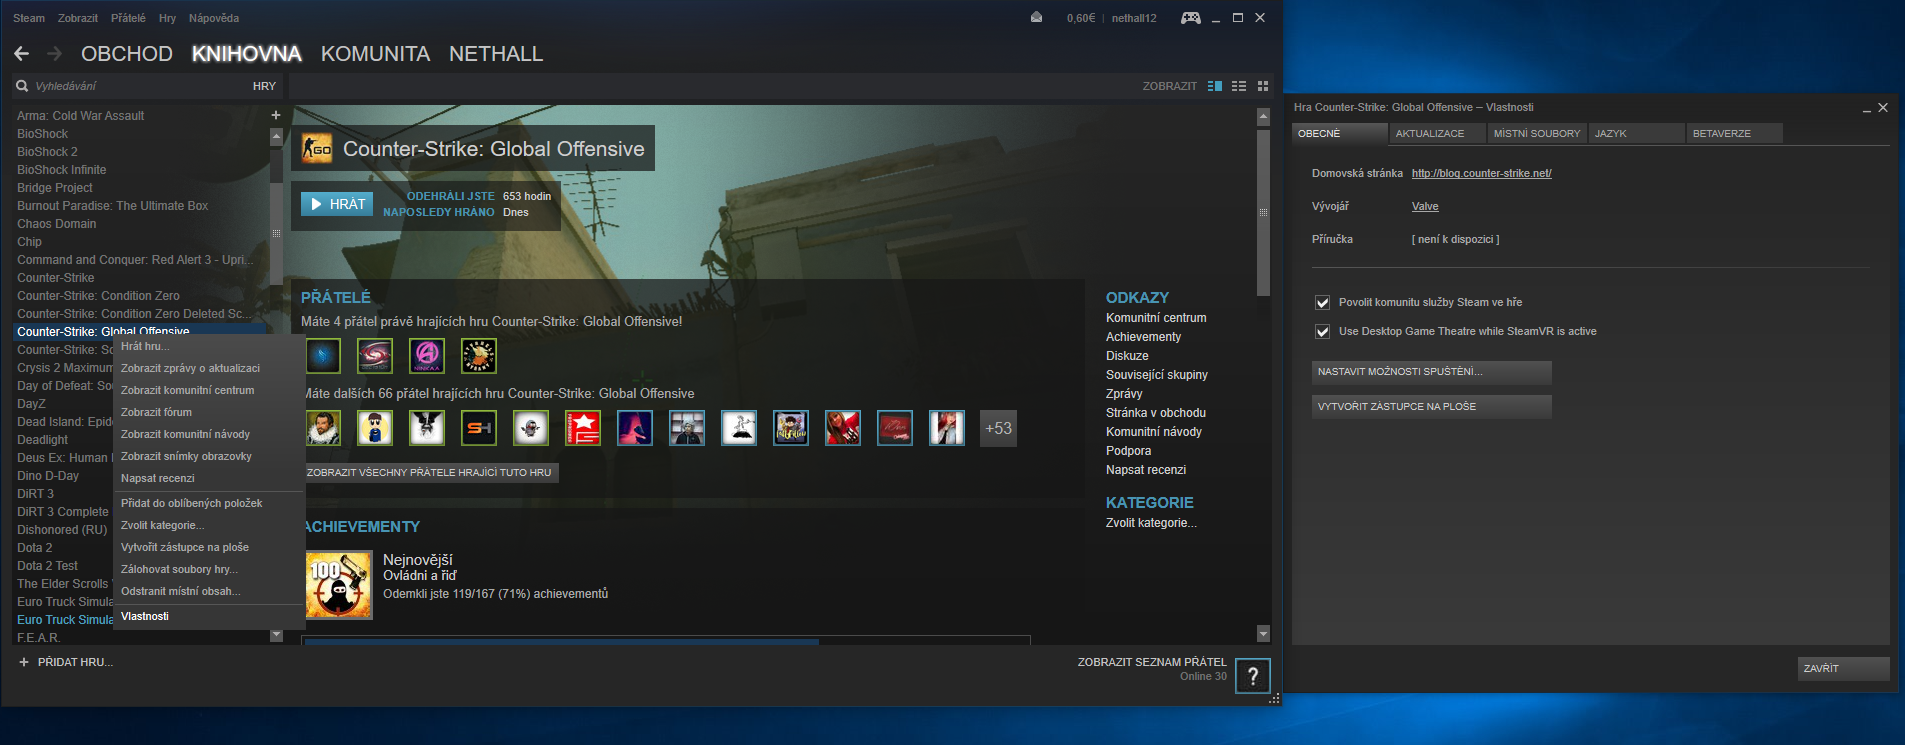Switch the library to list view

click(x=1239, y=86)
